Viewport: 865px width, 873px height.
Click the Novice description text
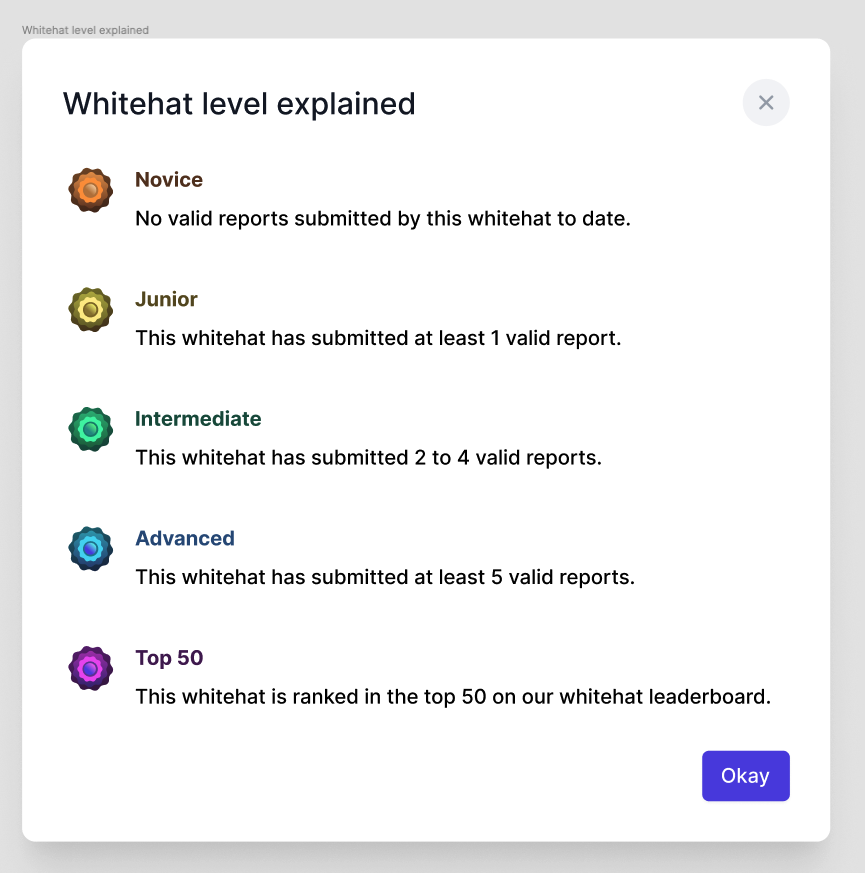[x=383, y=218]
